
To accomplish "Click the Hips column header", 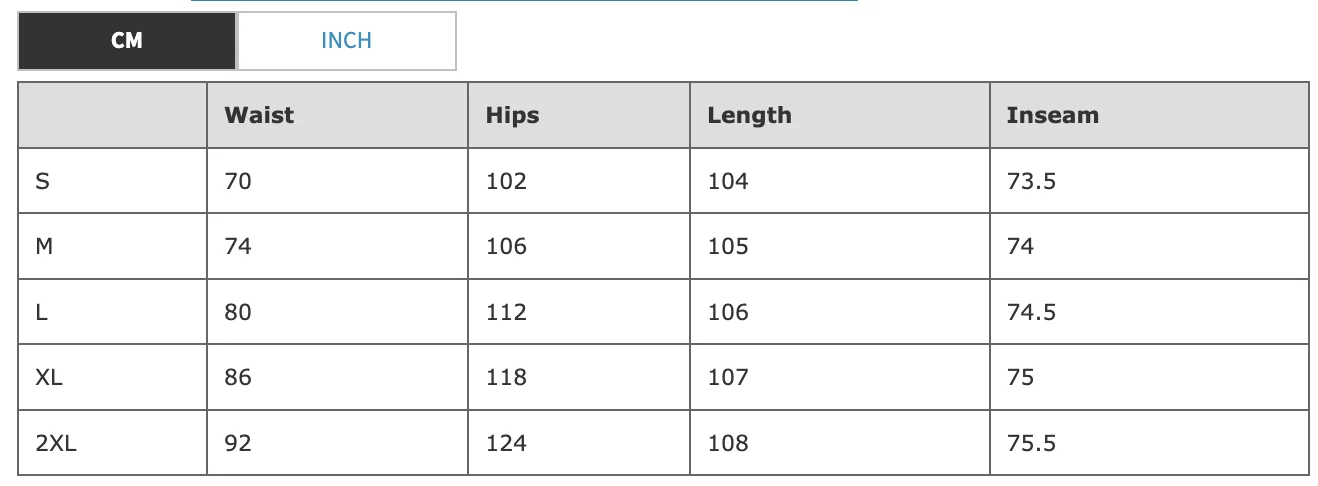I will pyautogui.click(x=512, y=115).
